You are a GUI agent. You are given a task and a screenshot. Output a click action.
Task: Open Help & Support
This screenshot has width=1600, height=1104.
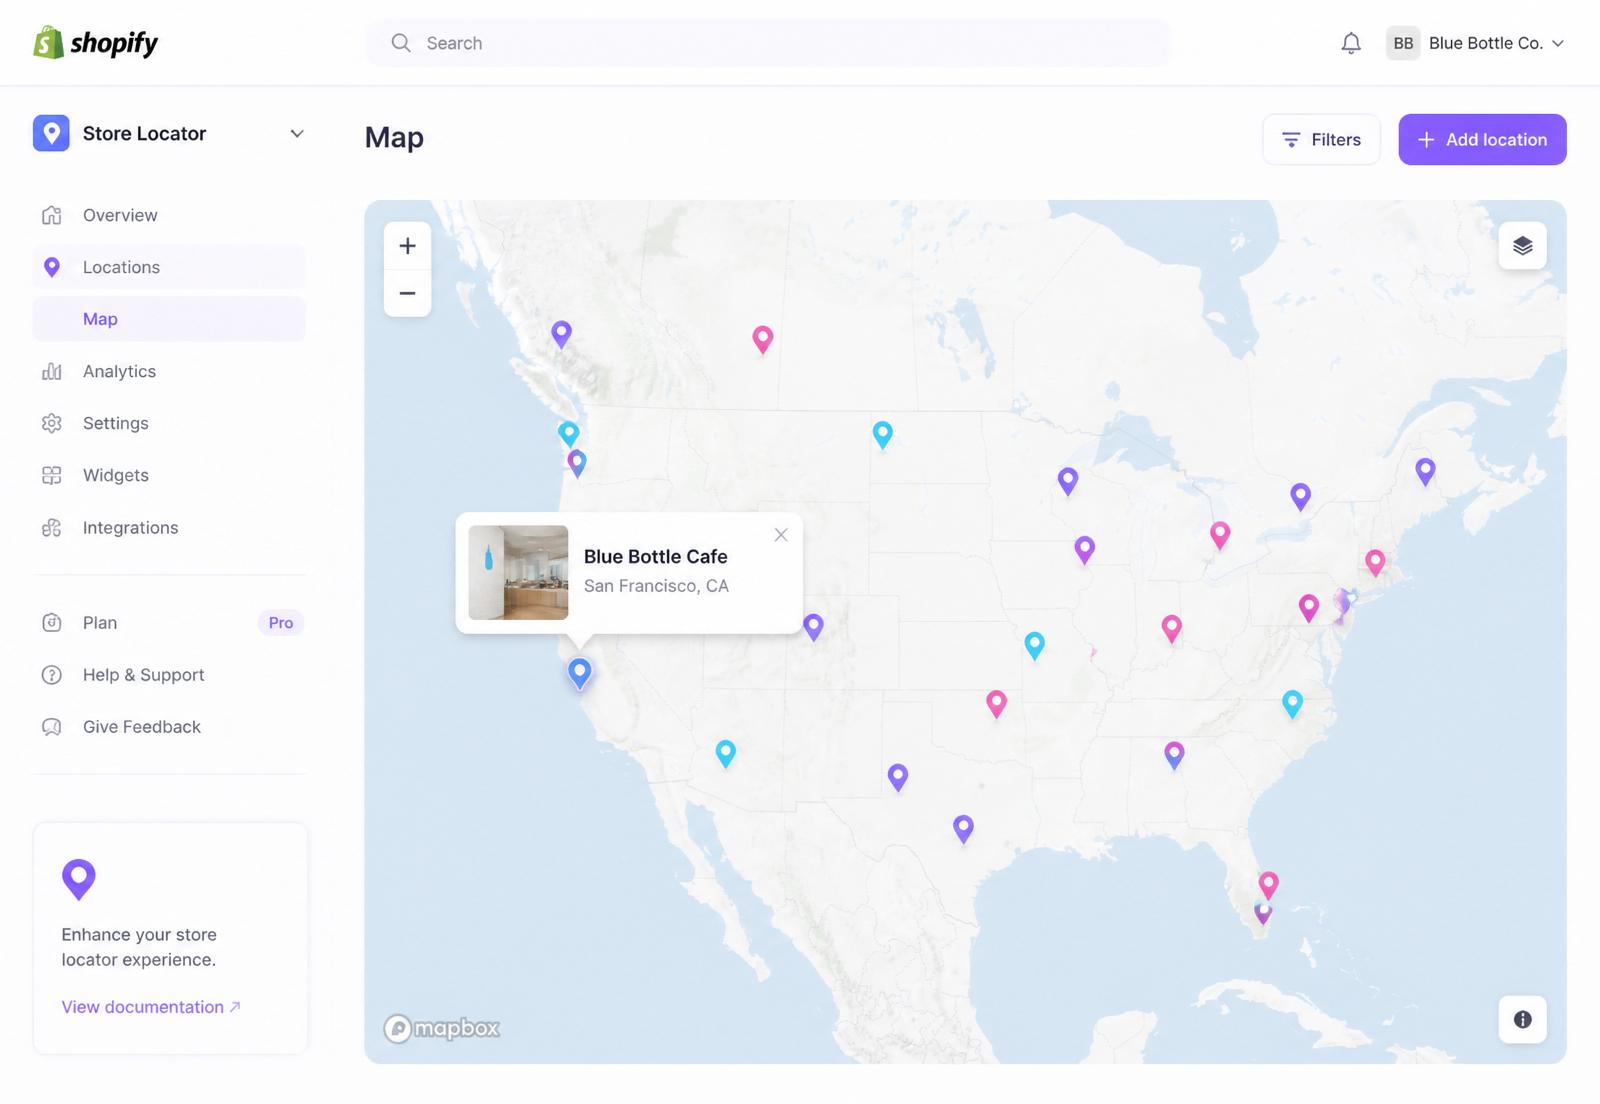169,675
